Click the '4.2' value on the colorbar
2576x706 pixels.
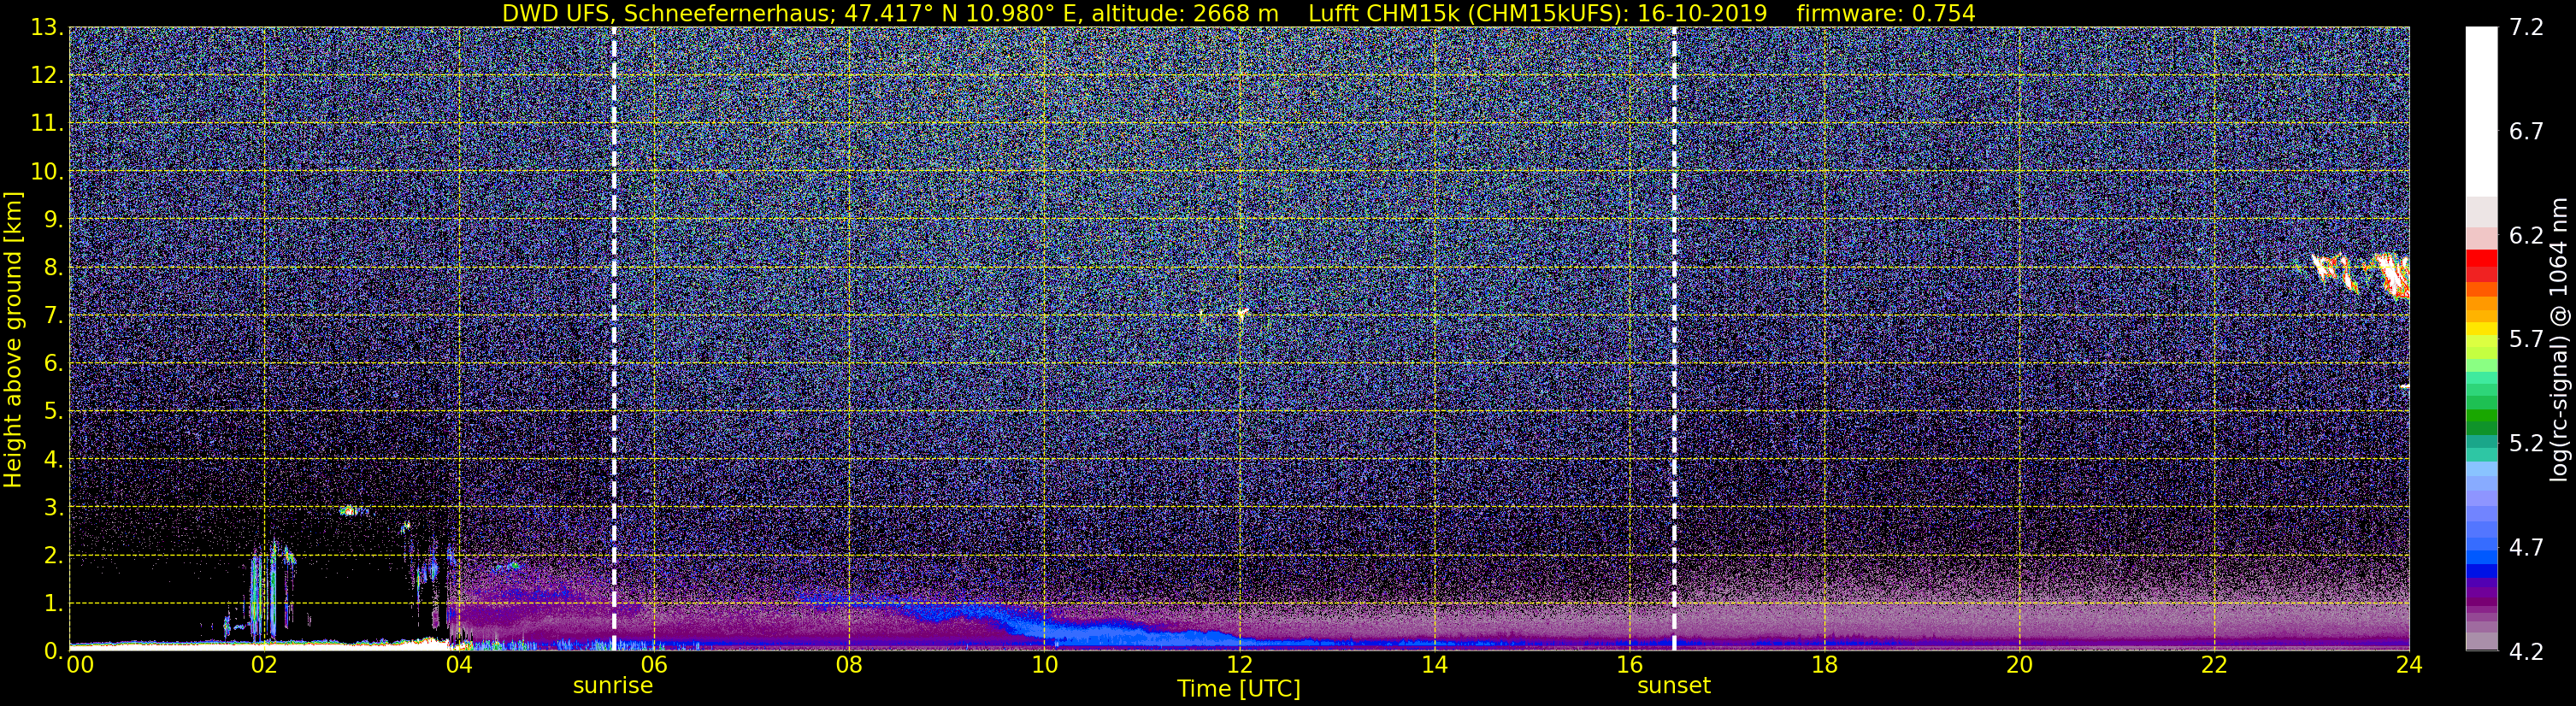pyautogui.click(x=2526, y=652)
